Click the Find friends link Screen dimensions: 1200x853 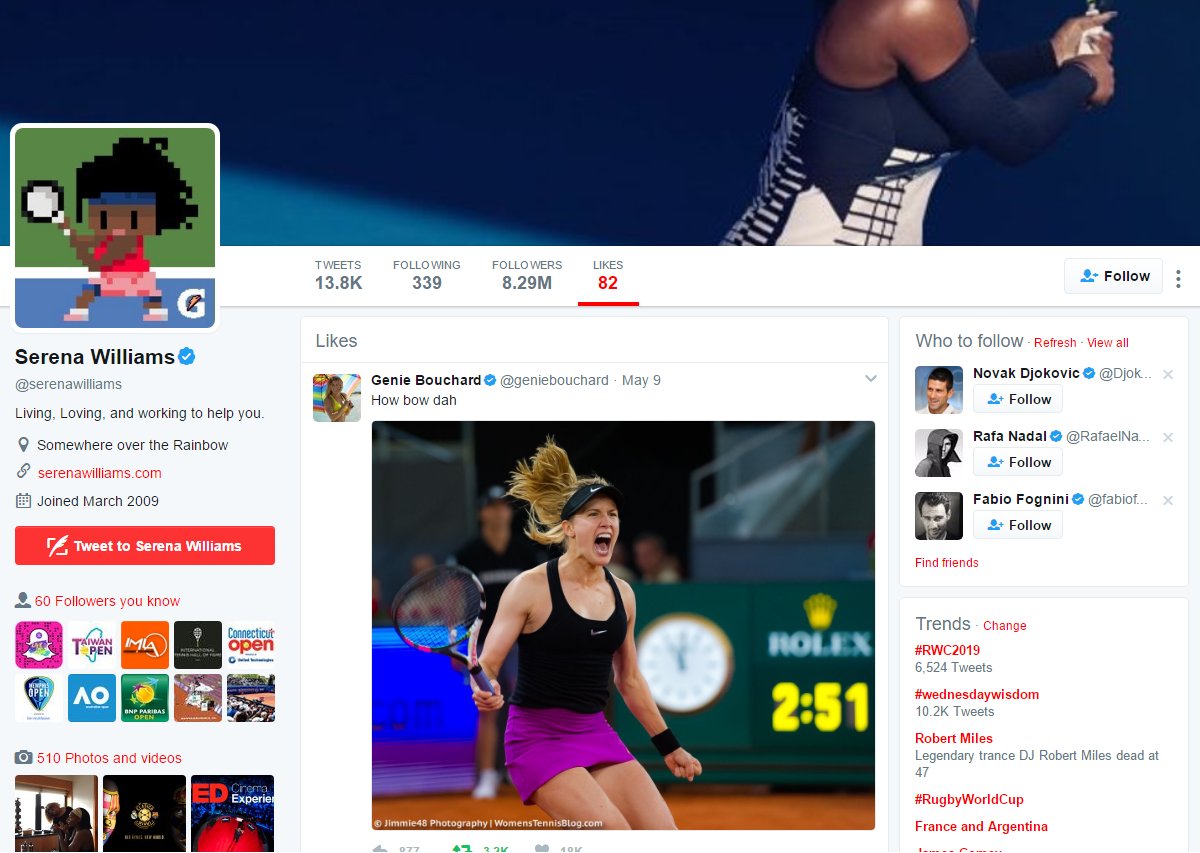coord(947,563)
